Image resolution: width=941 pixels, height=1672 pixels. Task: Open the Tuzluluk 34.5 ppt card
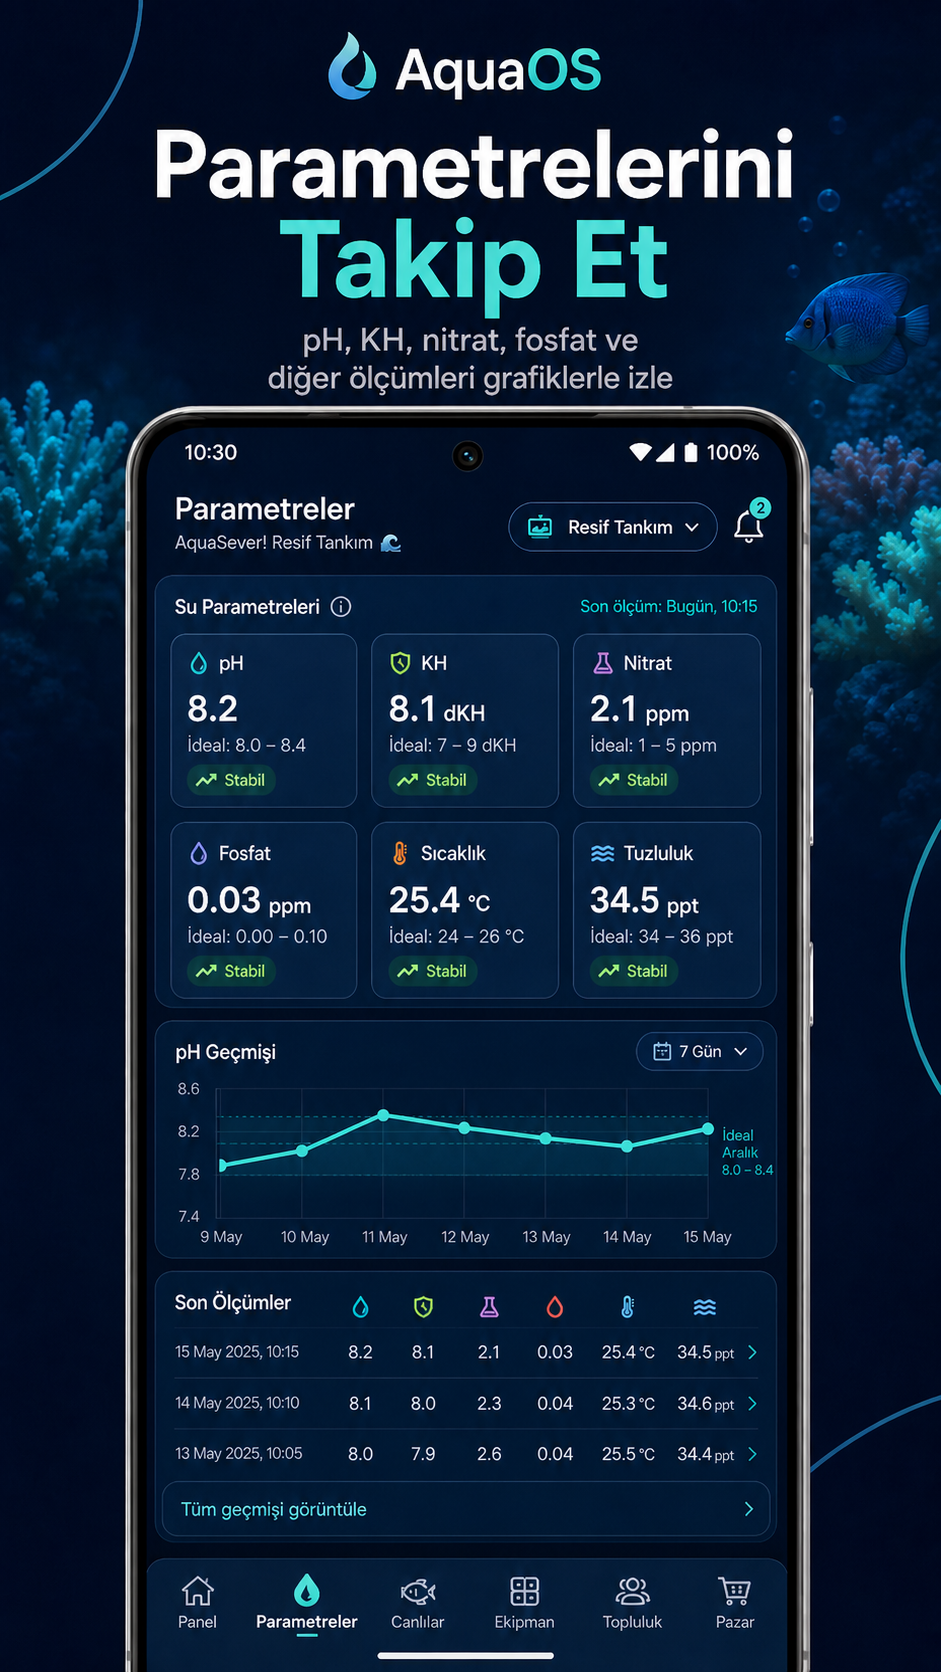[667, 910]
